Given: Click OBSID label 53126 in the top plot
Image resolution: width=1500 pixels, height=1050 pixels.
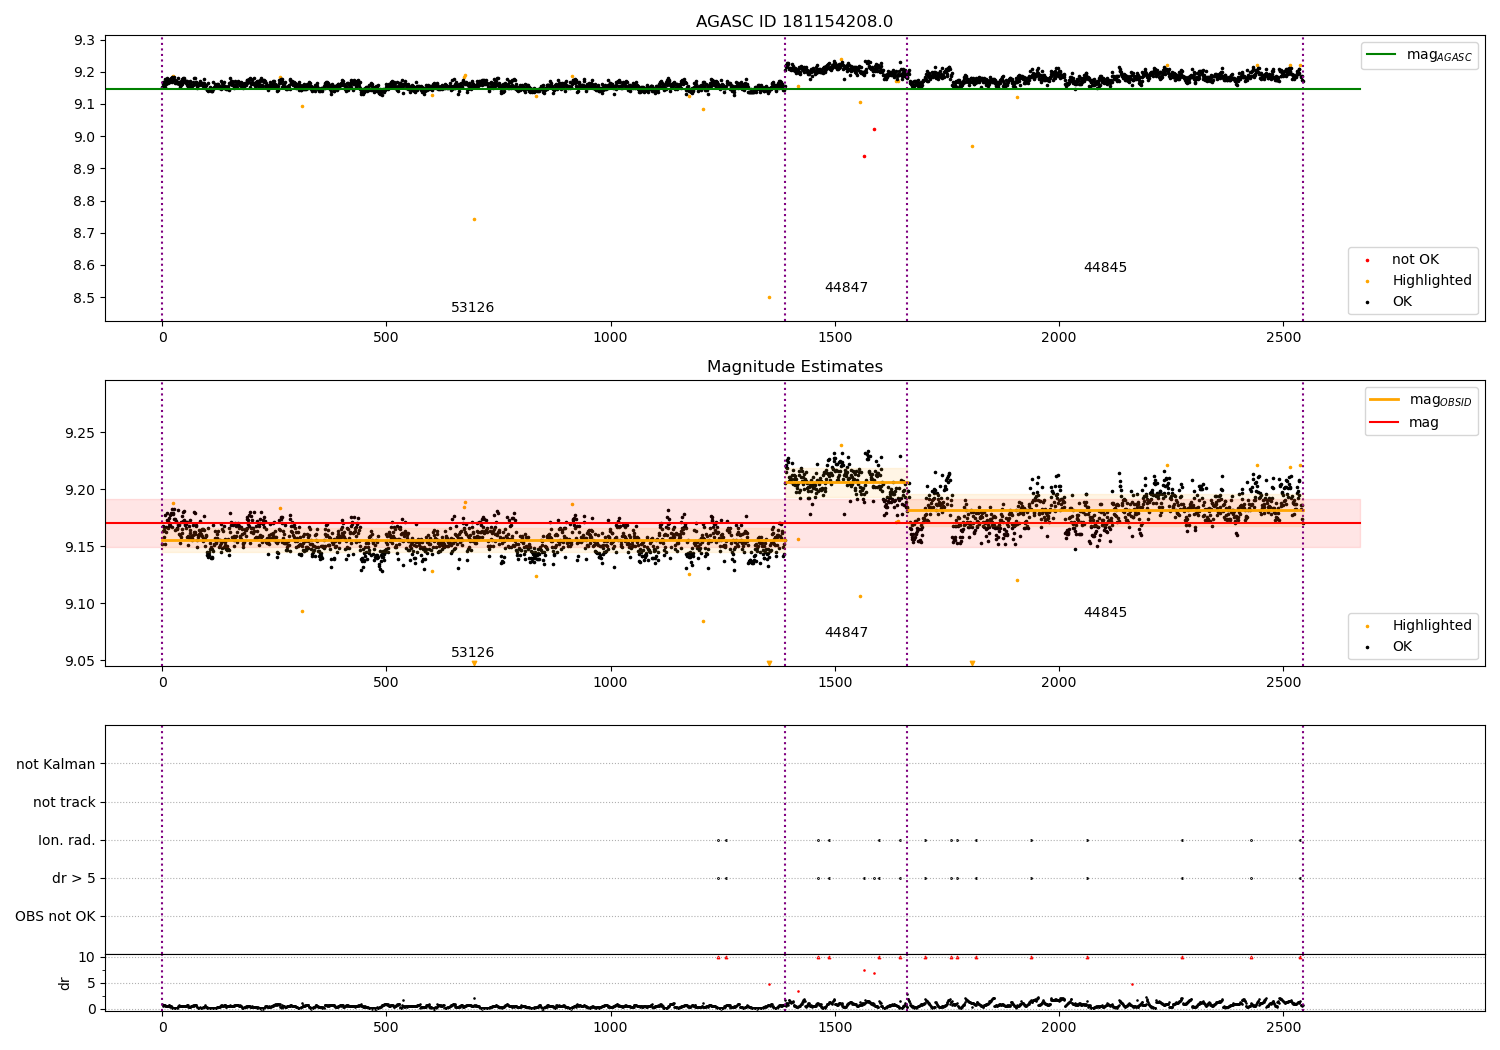Looking at the screenshot, I should pos(472,308).
